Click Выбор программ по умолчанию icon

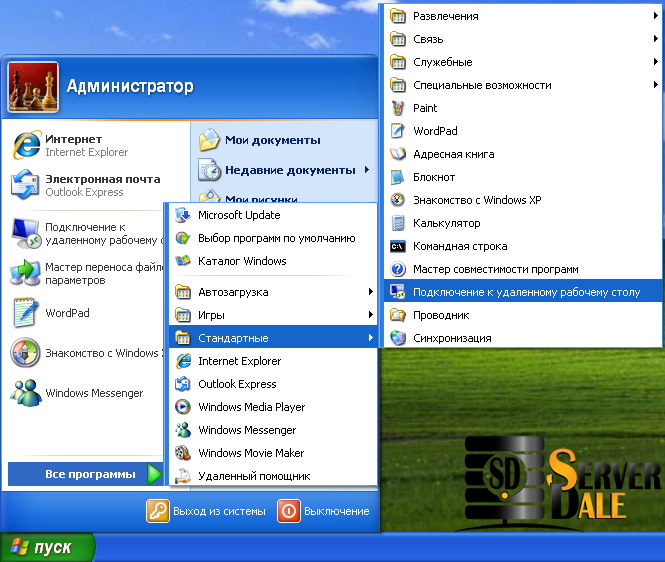[x=183, y=238]
